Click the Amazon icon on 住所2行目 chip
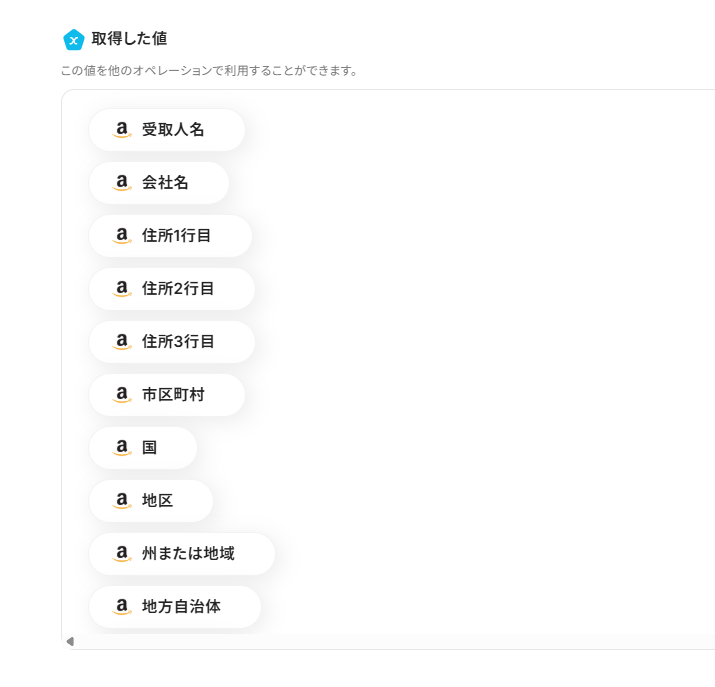This screenshot has width=715, height=687. 122,289
